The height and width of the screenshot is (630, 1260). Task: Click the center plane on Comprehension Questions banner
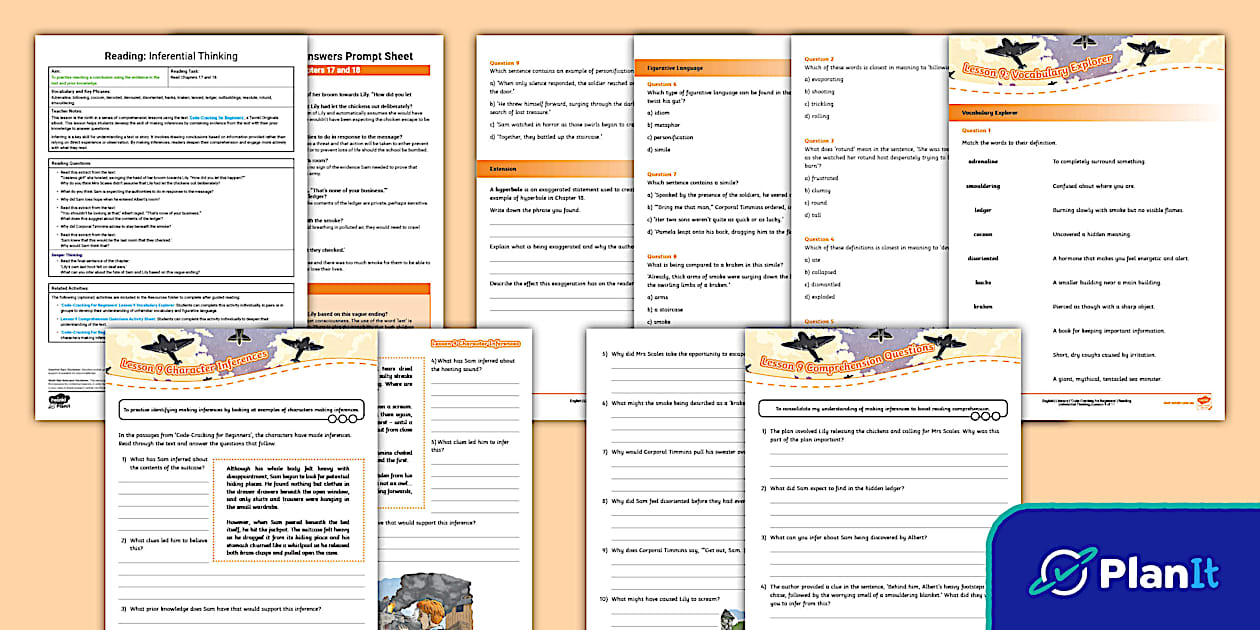tap(880, 335)
